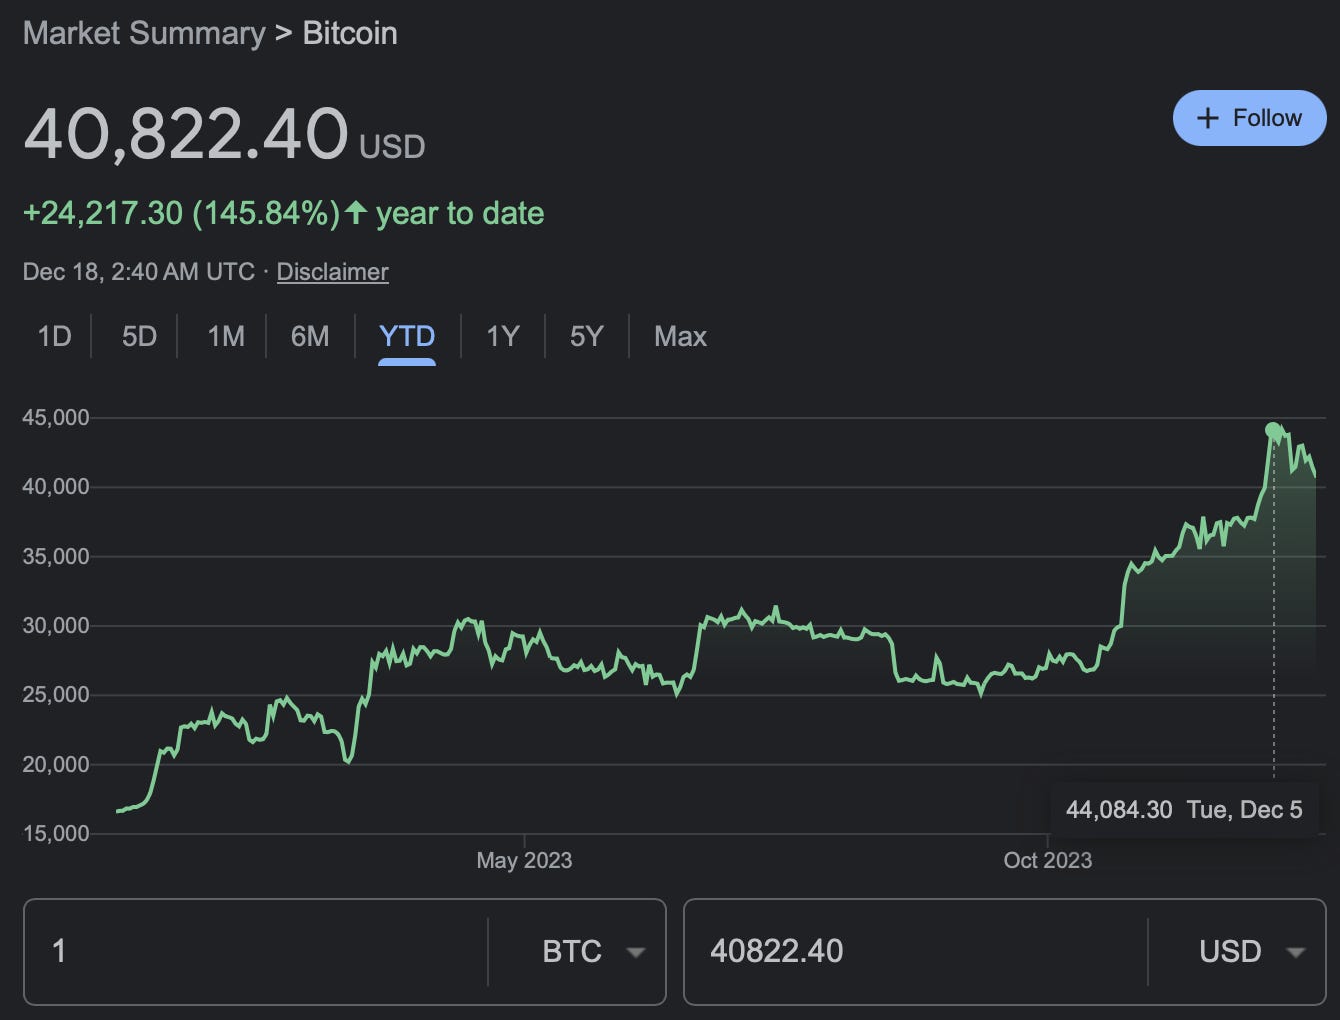Viewport: 1340px width, 1020px height.
Task: Click the year to date change text
Action: (x=283, y=213)
